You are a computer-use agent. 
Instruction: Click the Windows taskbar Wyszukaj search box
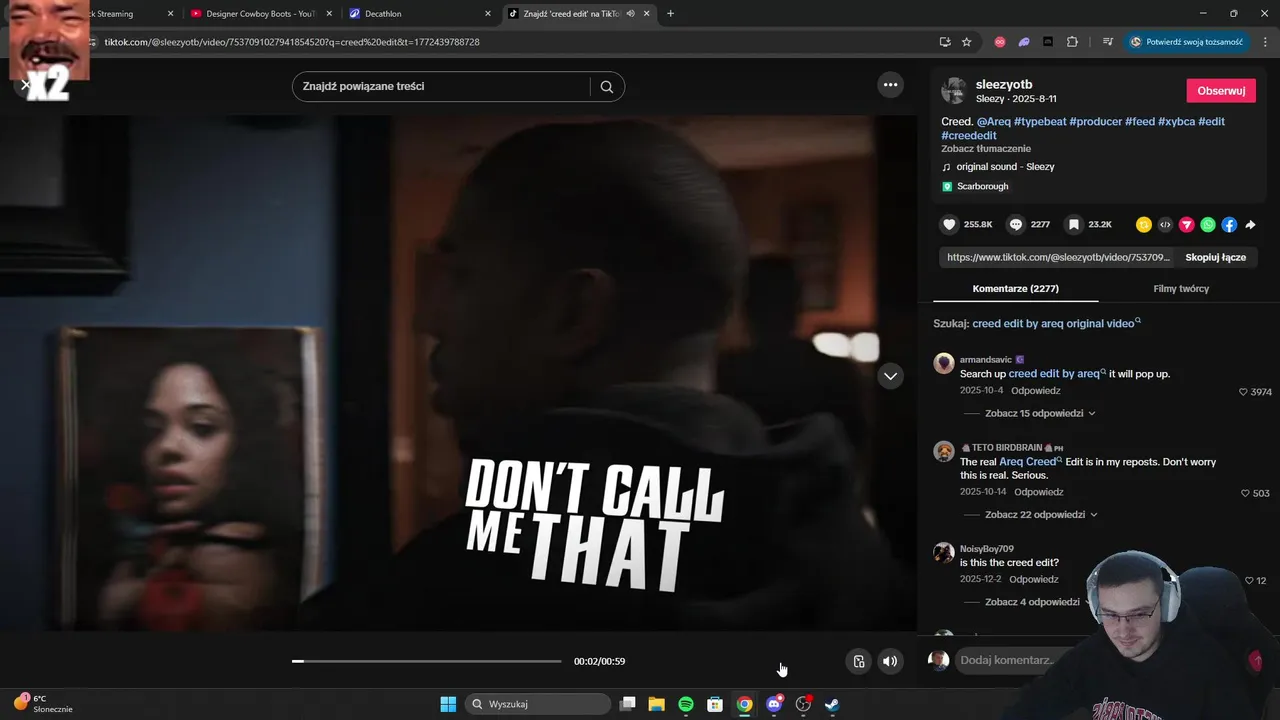[x=539, y=704]
